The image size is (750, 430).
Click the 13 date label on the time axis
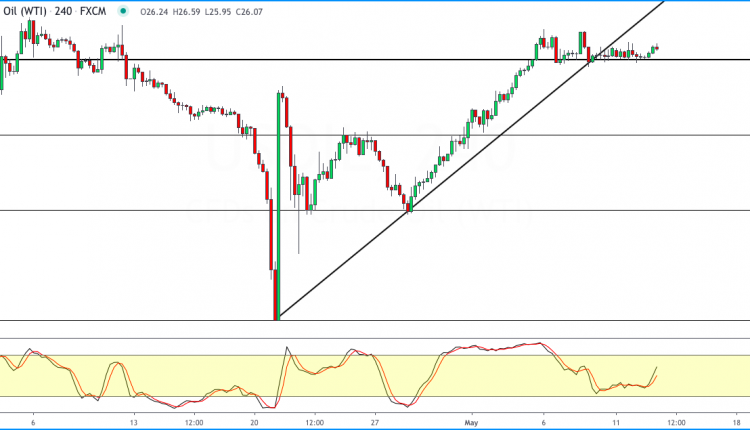[133, 423]
